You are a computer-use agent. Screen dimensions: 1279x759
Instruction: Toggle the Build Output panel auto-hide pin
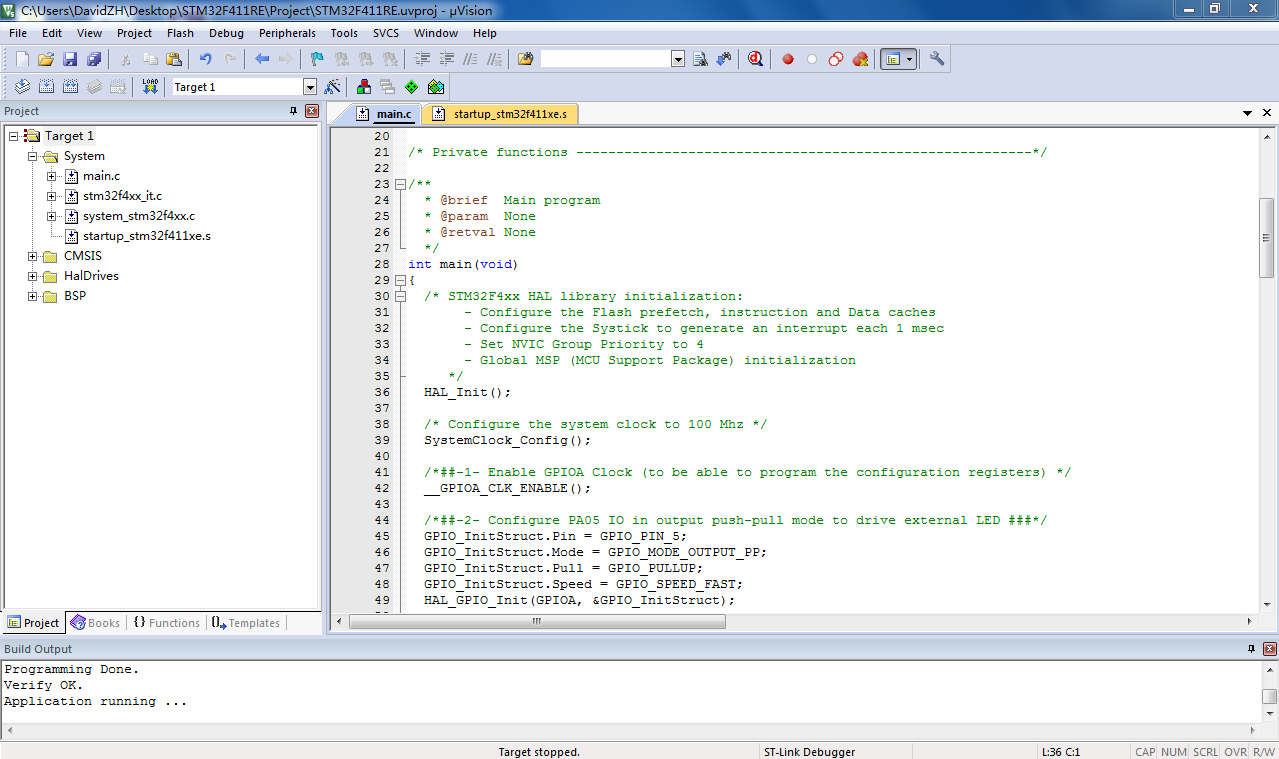(1251, 649)
